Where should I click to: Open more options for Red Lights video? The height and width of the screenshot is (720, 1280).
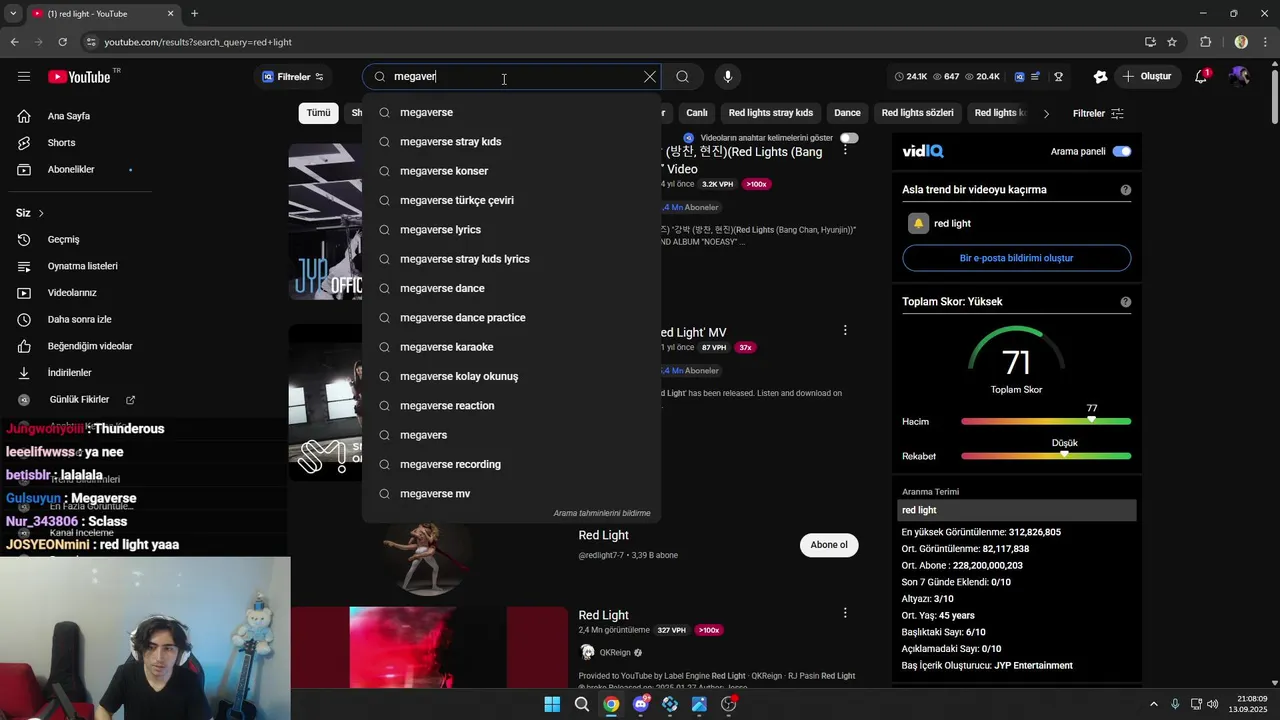[845, 150]
